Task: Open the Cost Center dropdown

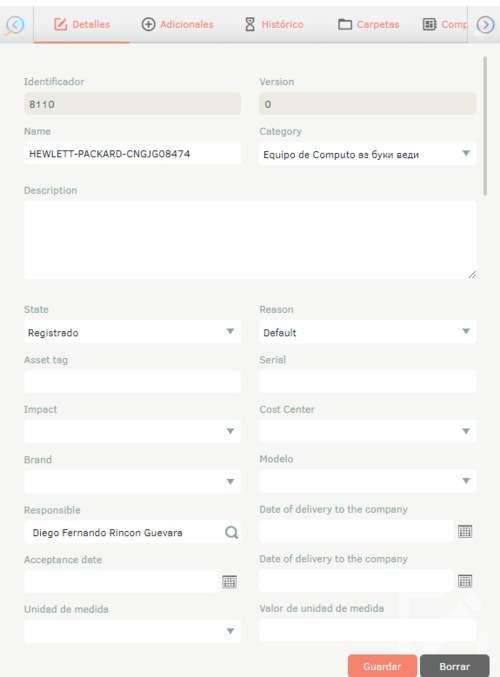Action: (x=367, y=431)
